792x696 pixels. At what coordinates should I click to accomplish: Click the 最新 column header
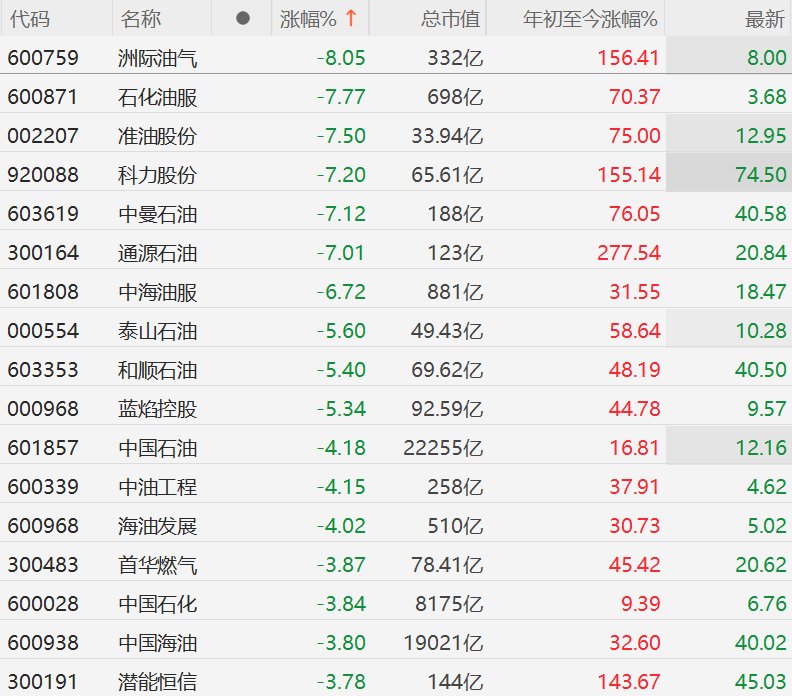pos(765,19)
